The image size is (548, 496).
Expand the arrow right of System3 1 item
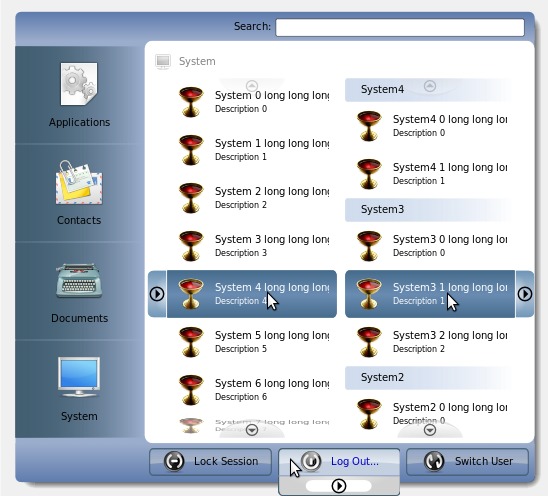pyautogui.click(x=525, y=294)
